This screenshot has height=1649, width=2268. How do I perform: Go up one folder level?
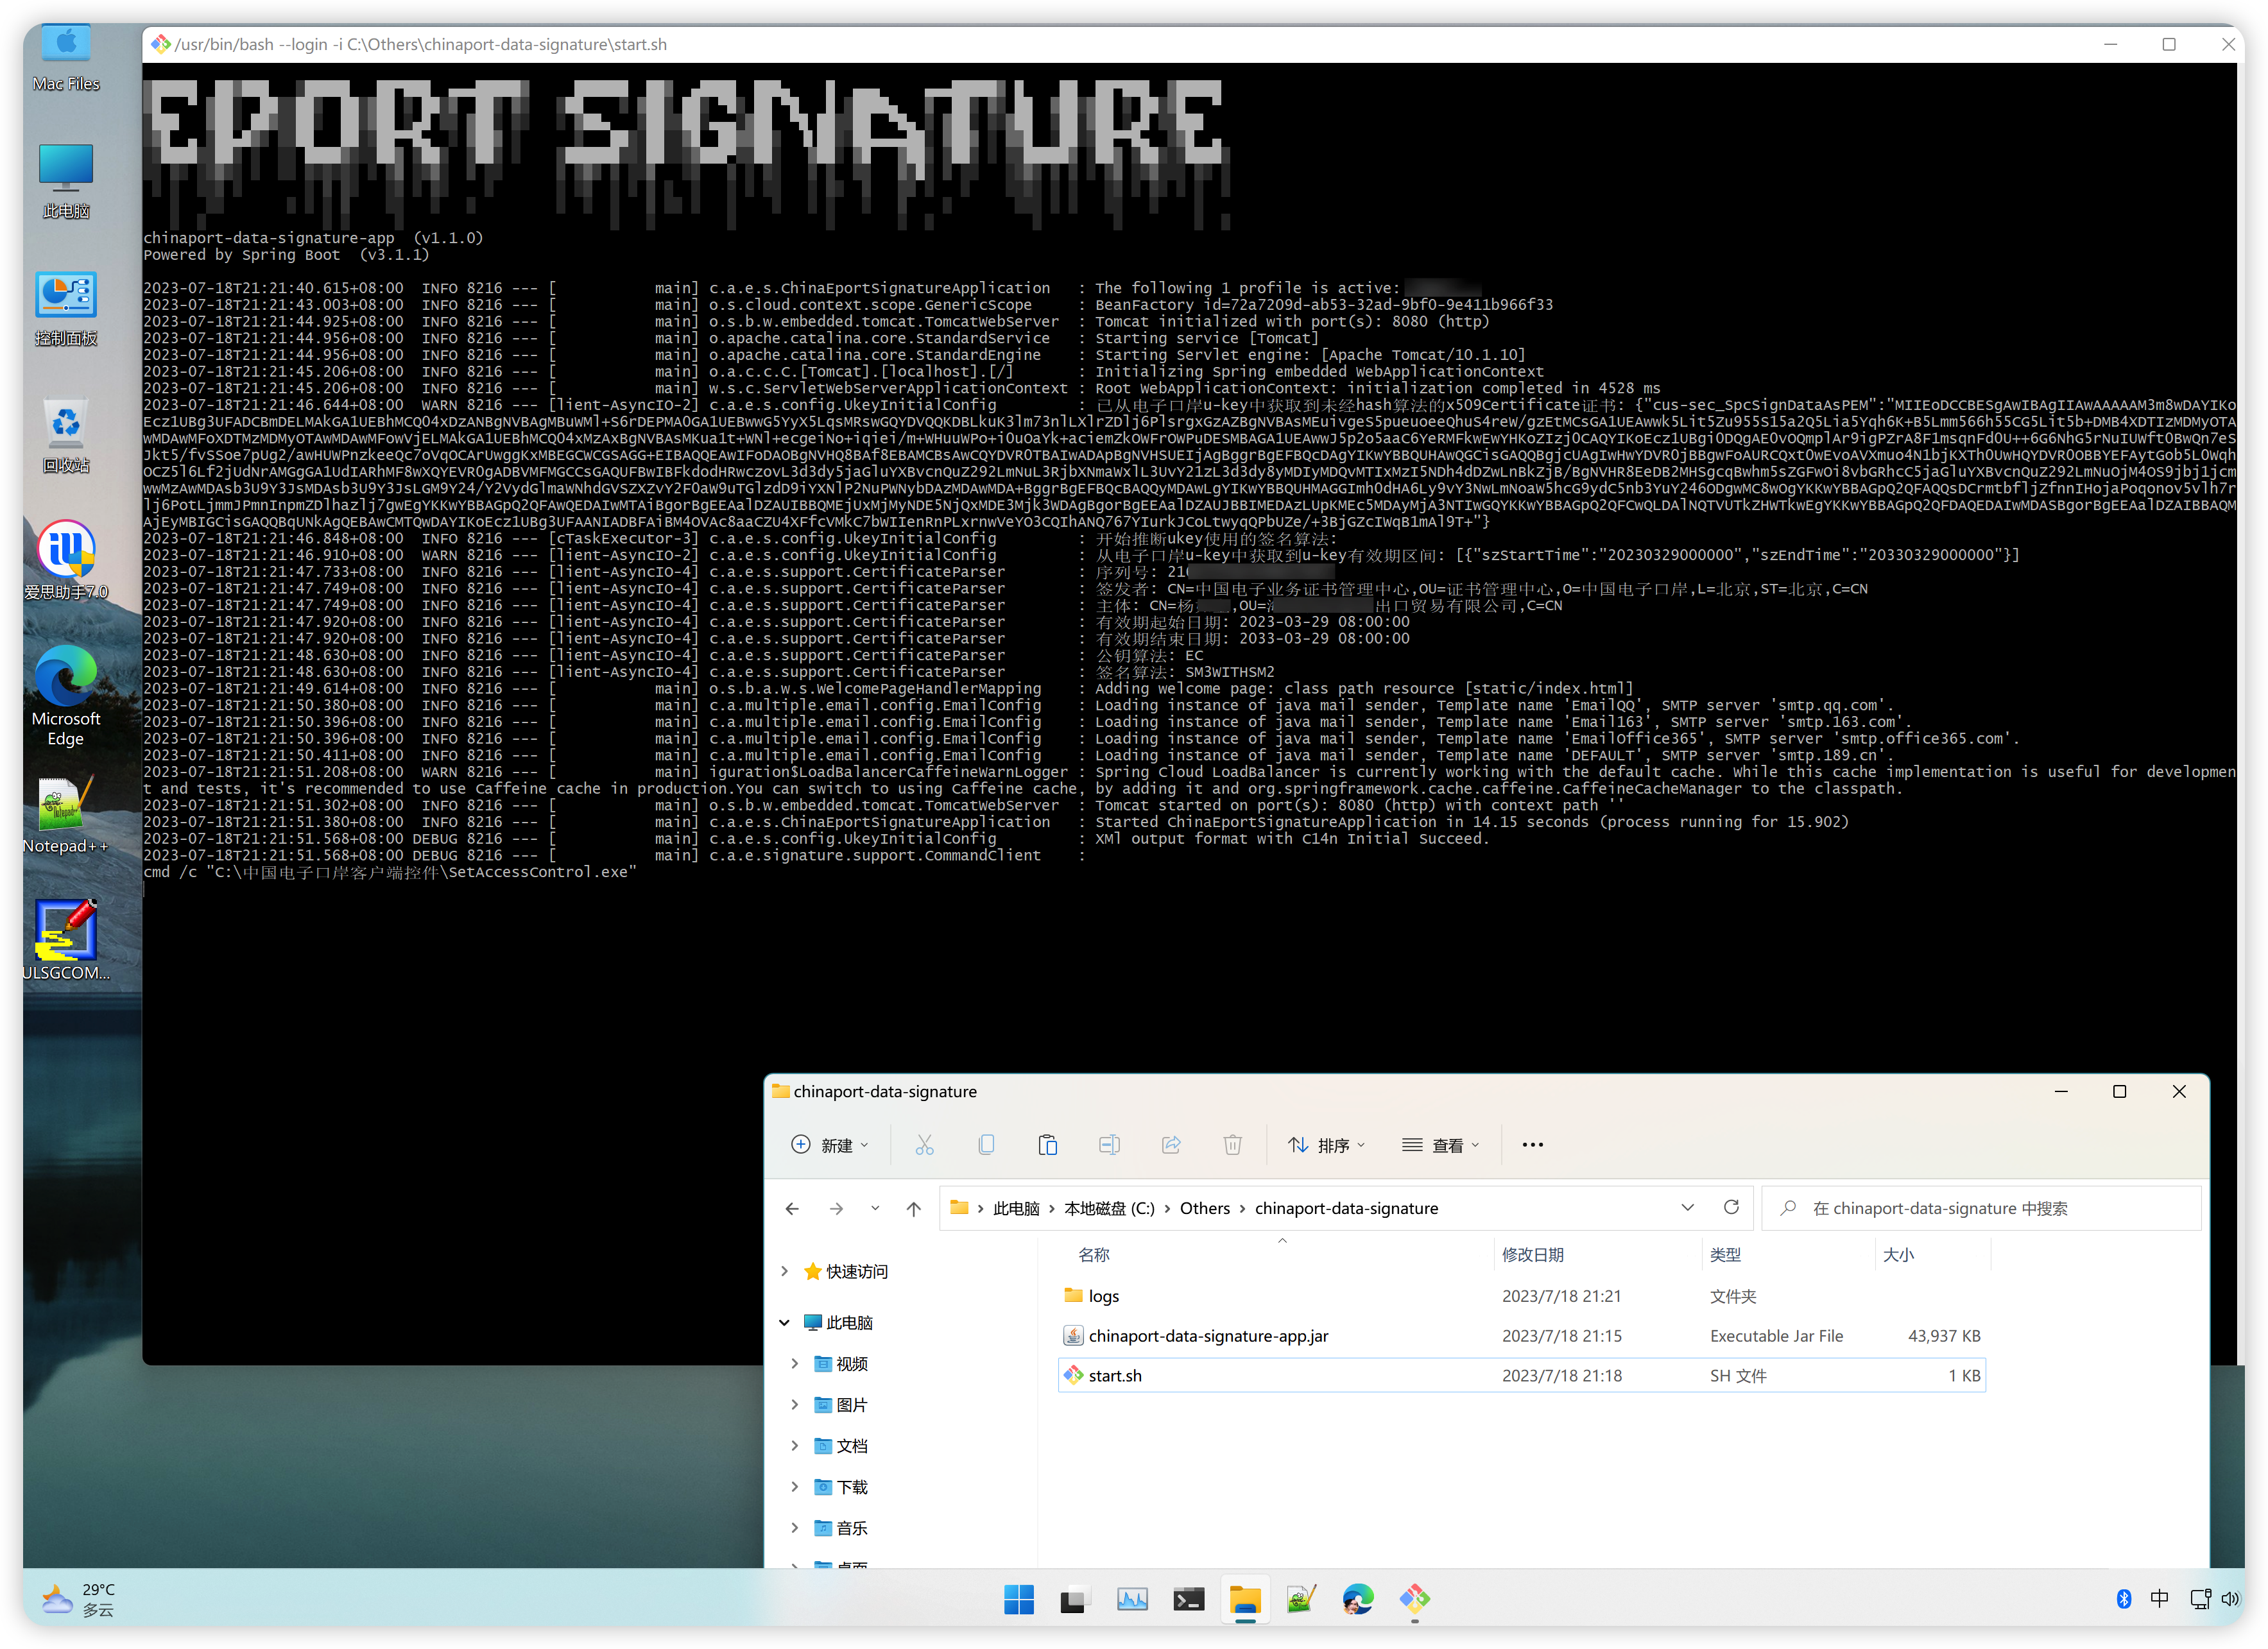[x=913, y=1208]
